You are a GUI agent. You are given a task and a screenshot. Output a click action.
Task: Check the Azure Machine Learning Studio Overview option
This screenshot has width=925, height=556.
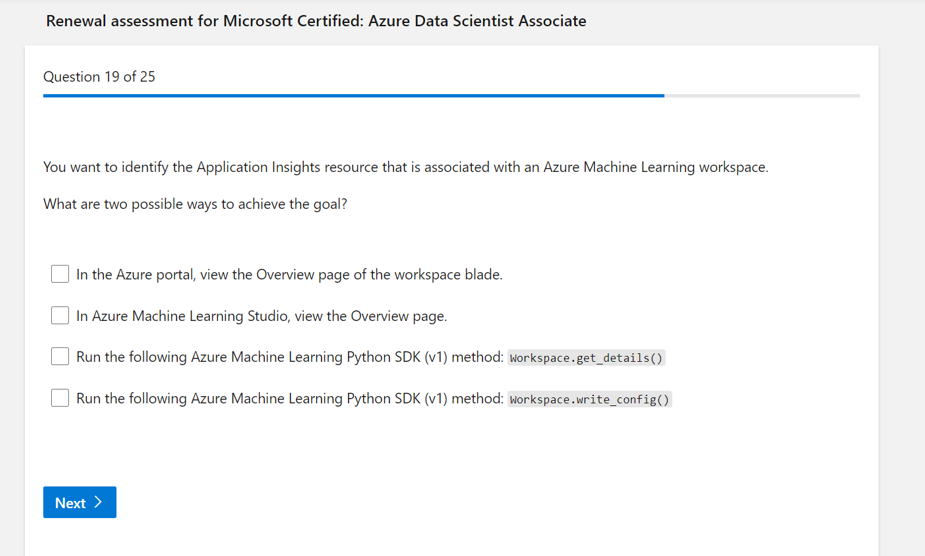(60, 315)
